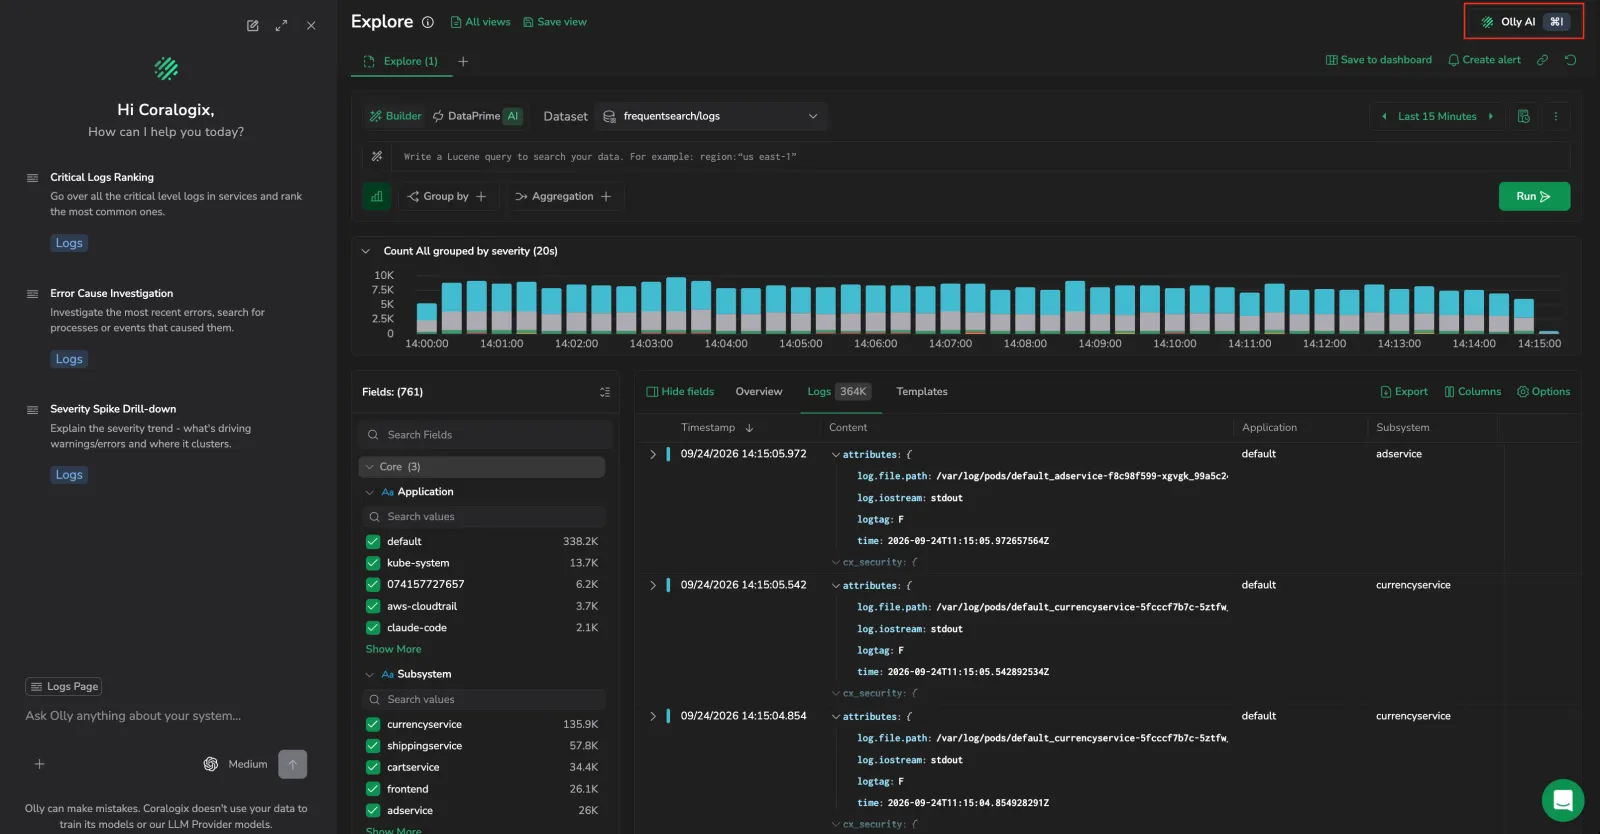Click the magic wand icon in the query bar
Image resolution: width=1600 pixels, height=834 pixels.
click(x=377, y=156)
